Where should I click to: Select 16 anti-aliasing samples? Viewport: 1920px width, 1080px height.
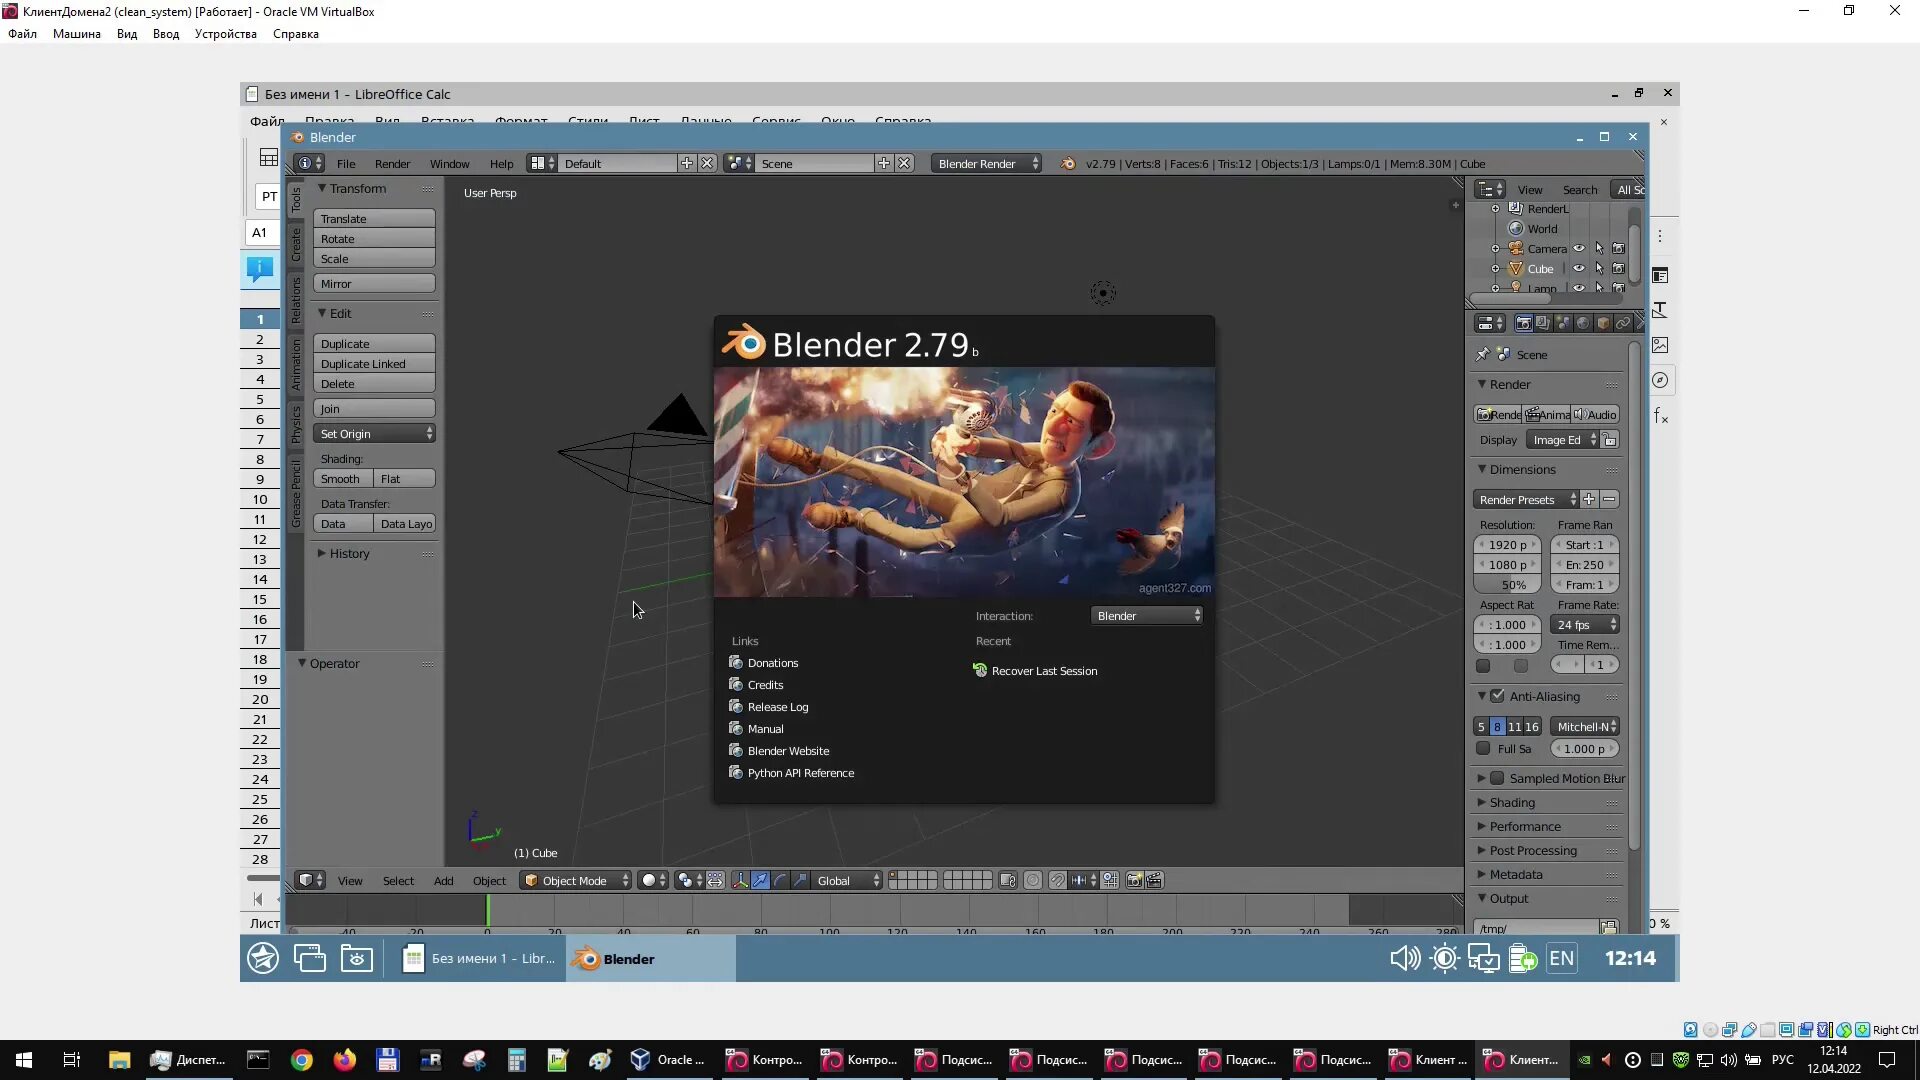(x=1532, y=727)
